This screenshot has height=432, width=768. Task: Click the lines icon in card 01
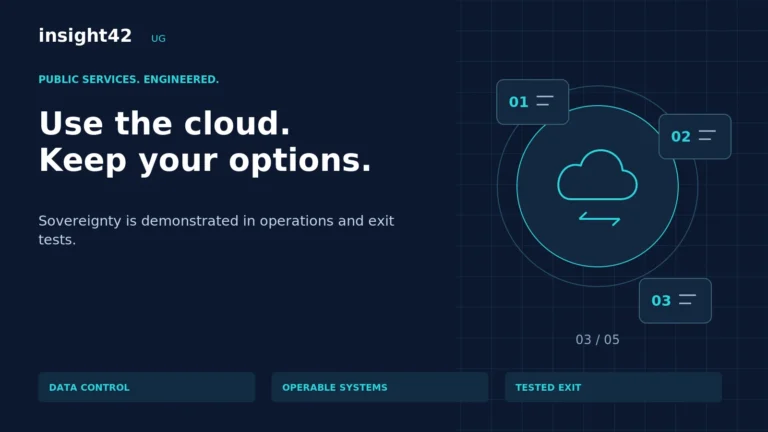545,101
